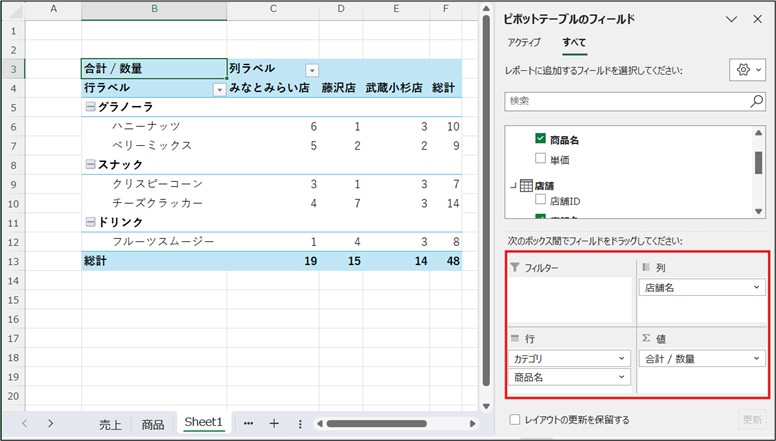
Task: Open hidden sheets ellipsis button
Action: (x=248, y=423)
